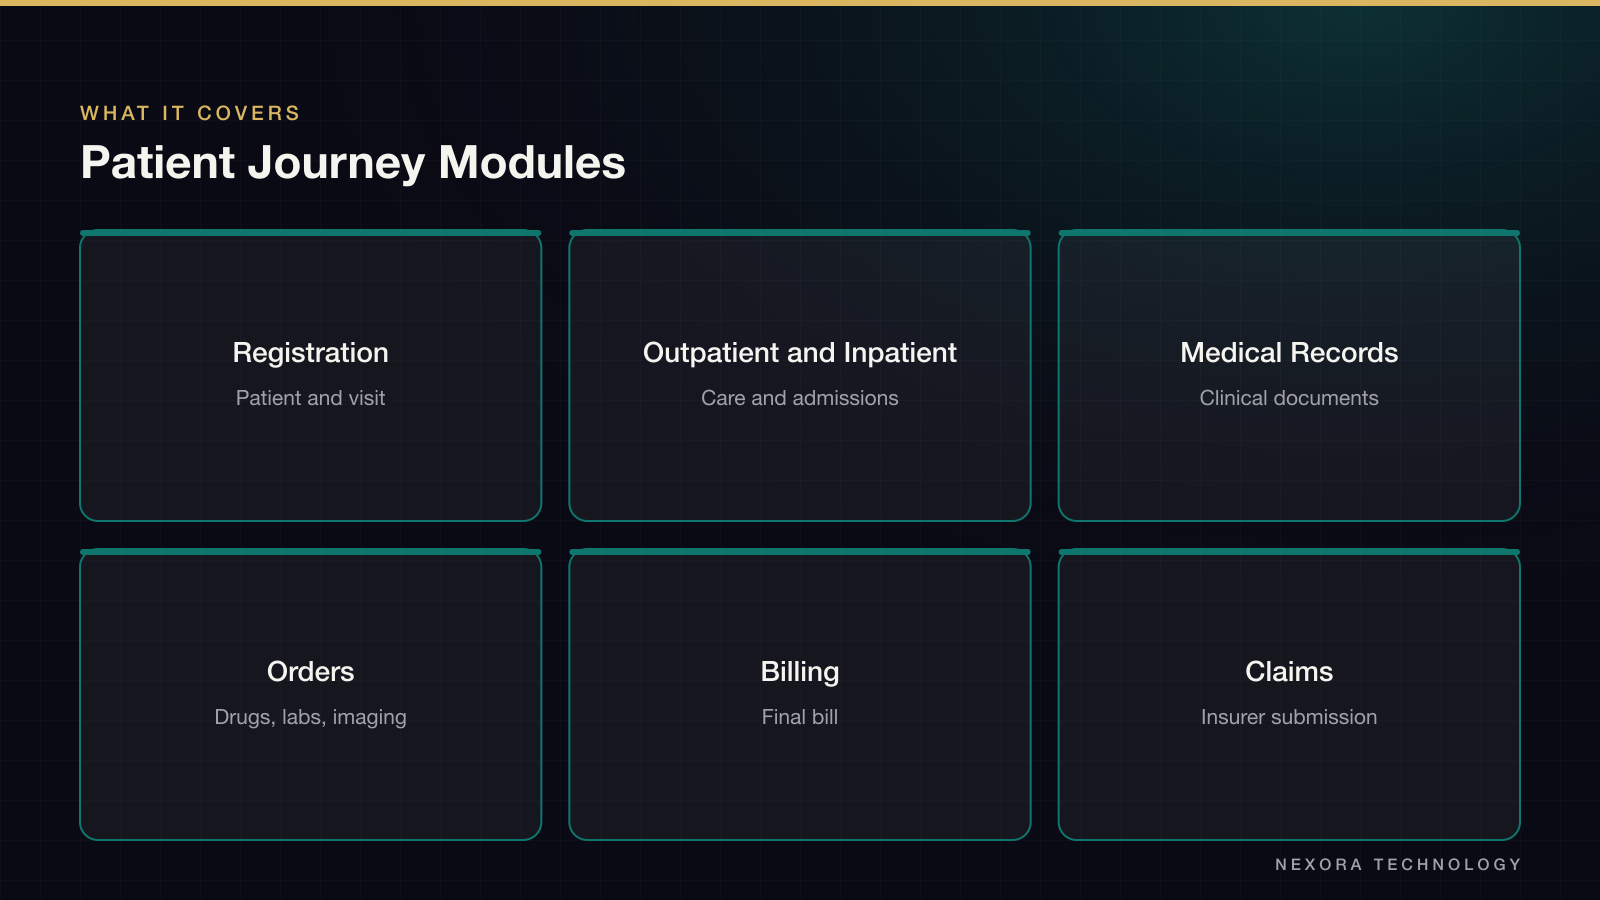Click the 'WHAT IT COVERS' eyebrow label
The width and height of the screenshot is (1600, 900).
(190, 113)
